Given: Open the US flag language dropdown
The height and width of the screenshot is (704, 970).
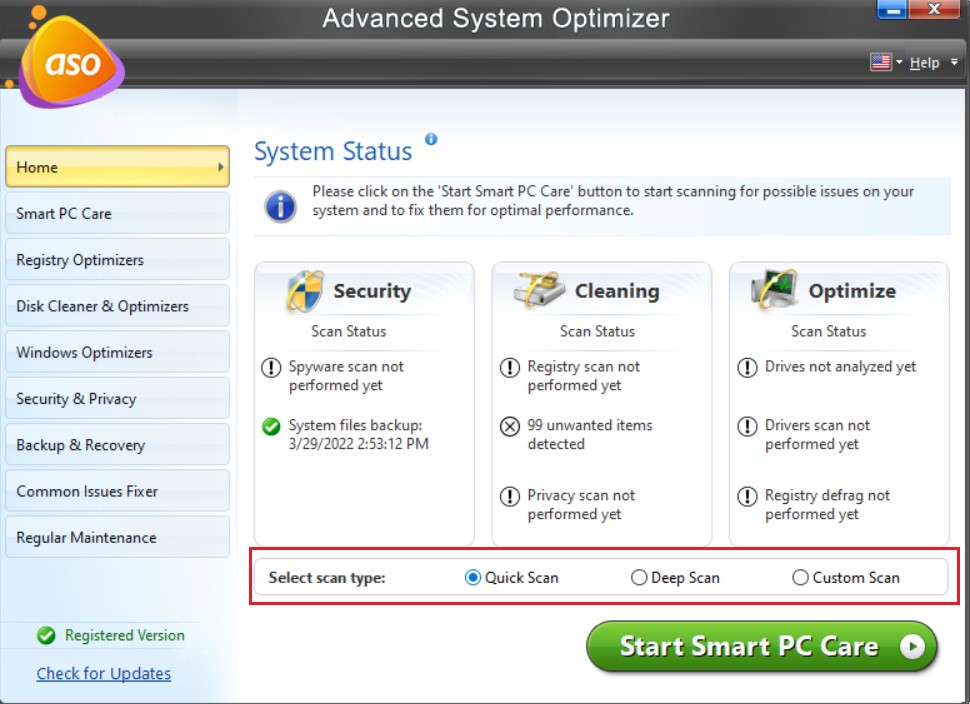Looking at the screenshot, I should point(885,63).
